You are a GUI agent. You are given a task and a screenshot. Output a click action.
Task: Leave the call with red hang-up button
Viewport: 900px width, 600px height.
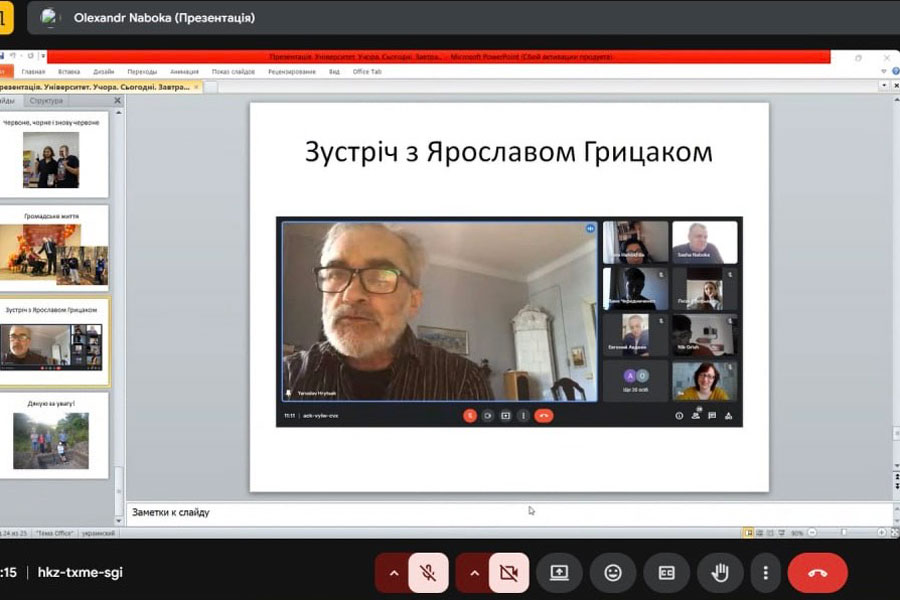click(817, 572)
